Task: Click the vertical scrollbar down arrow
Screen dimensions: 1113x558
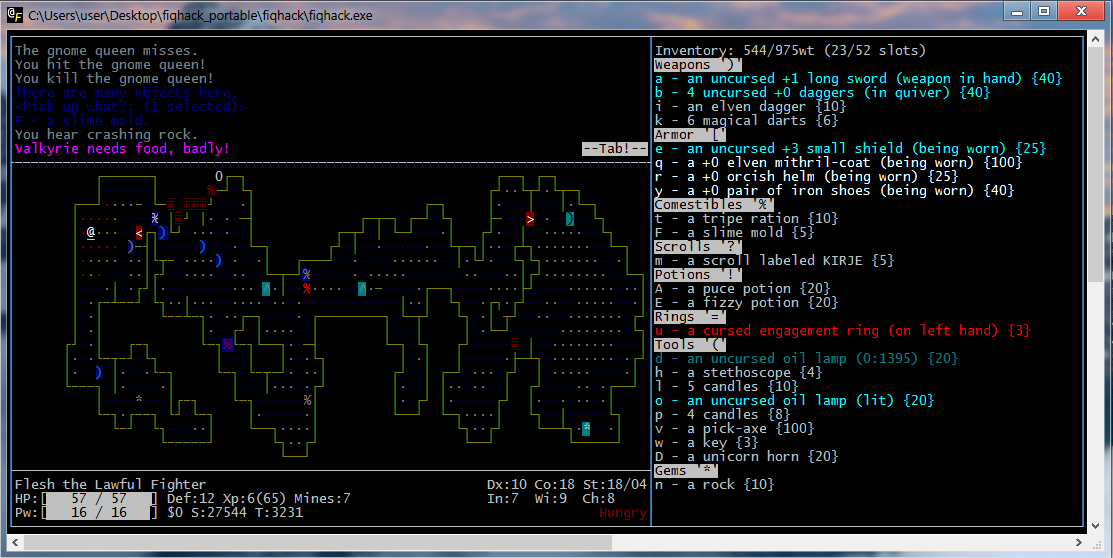Action: (x=1095, y=526)
